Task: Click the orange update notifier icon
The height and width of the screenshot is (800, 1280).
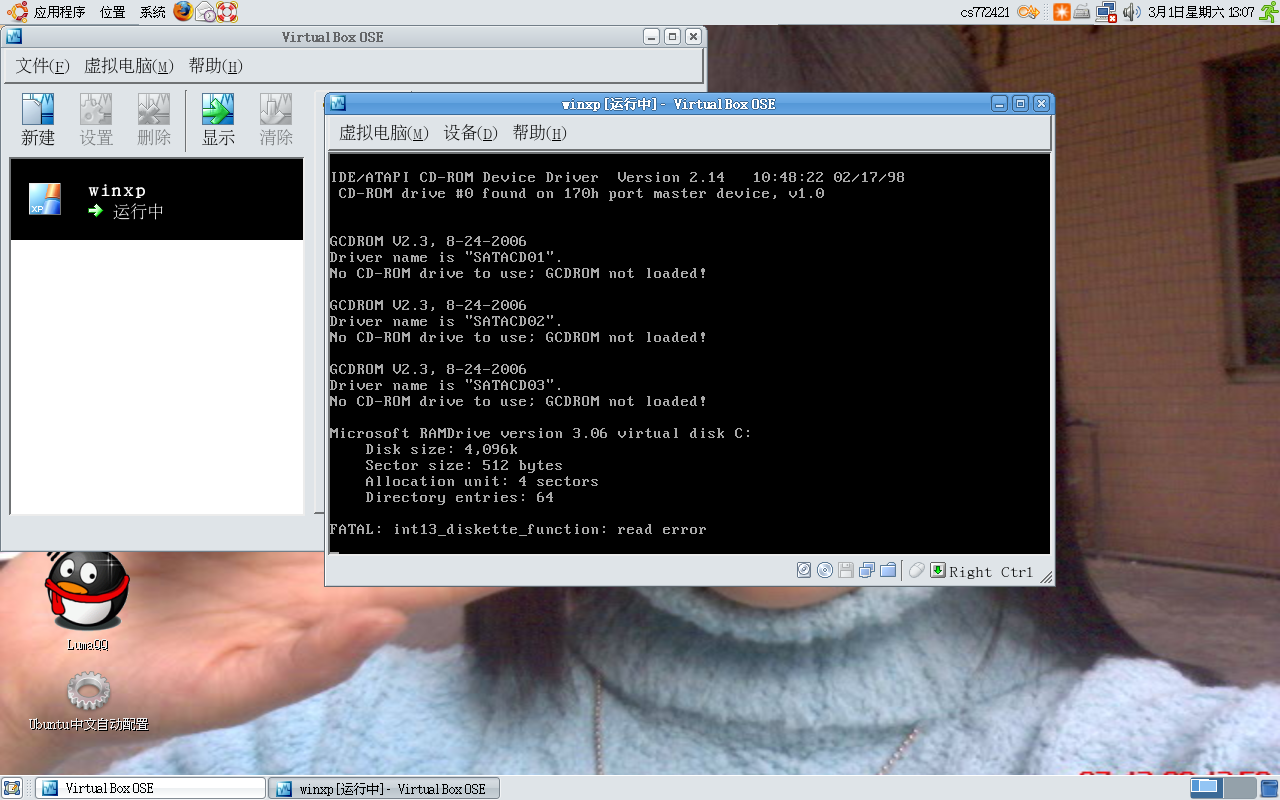Action: [1061, 12]
